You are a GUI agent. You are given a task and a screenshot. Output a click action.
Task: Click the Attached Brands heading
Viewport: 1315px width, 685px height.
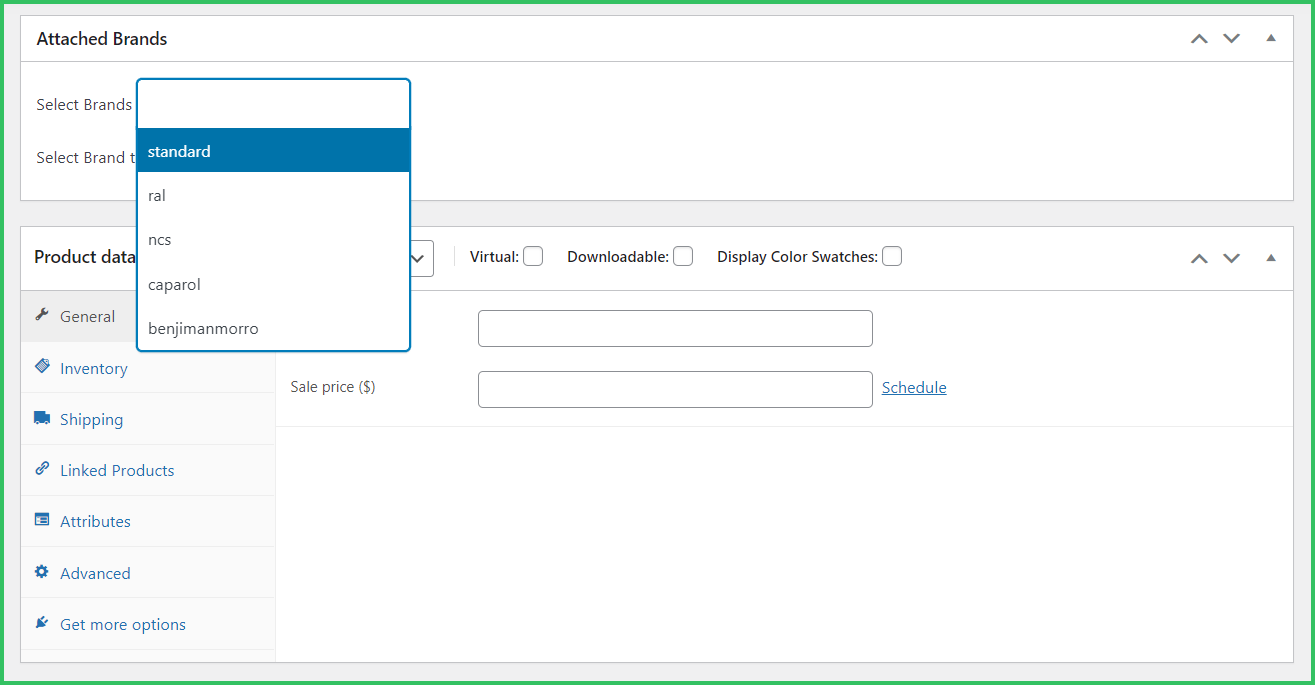pos(102,39)
